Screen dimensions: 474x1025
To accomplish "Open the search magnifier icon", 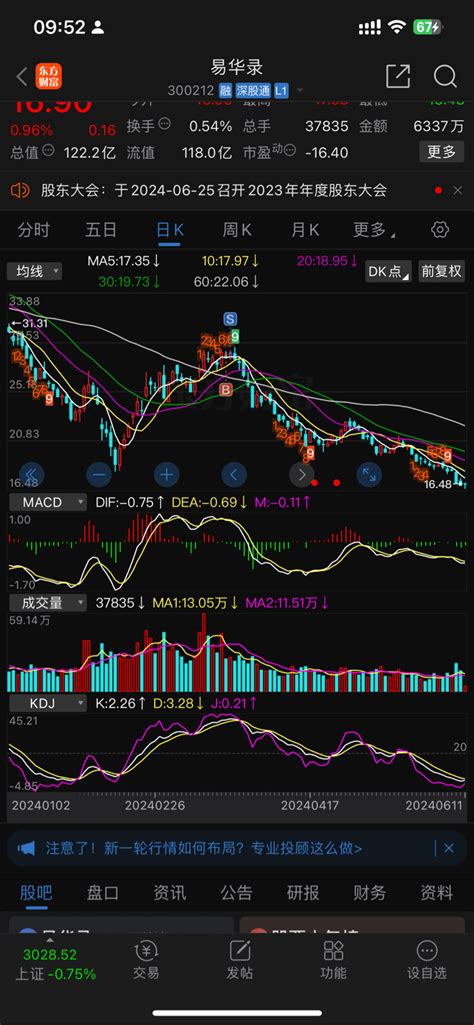I will pyautogui.click(x=445, y=76).
